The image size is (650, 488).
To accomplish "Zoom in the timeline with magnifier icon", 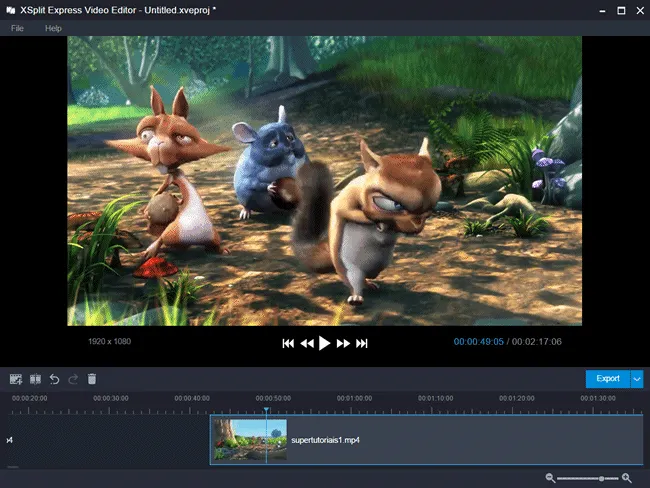I will click(x=627, y=478).
